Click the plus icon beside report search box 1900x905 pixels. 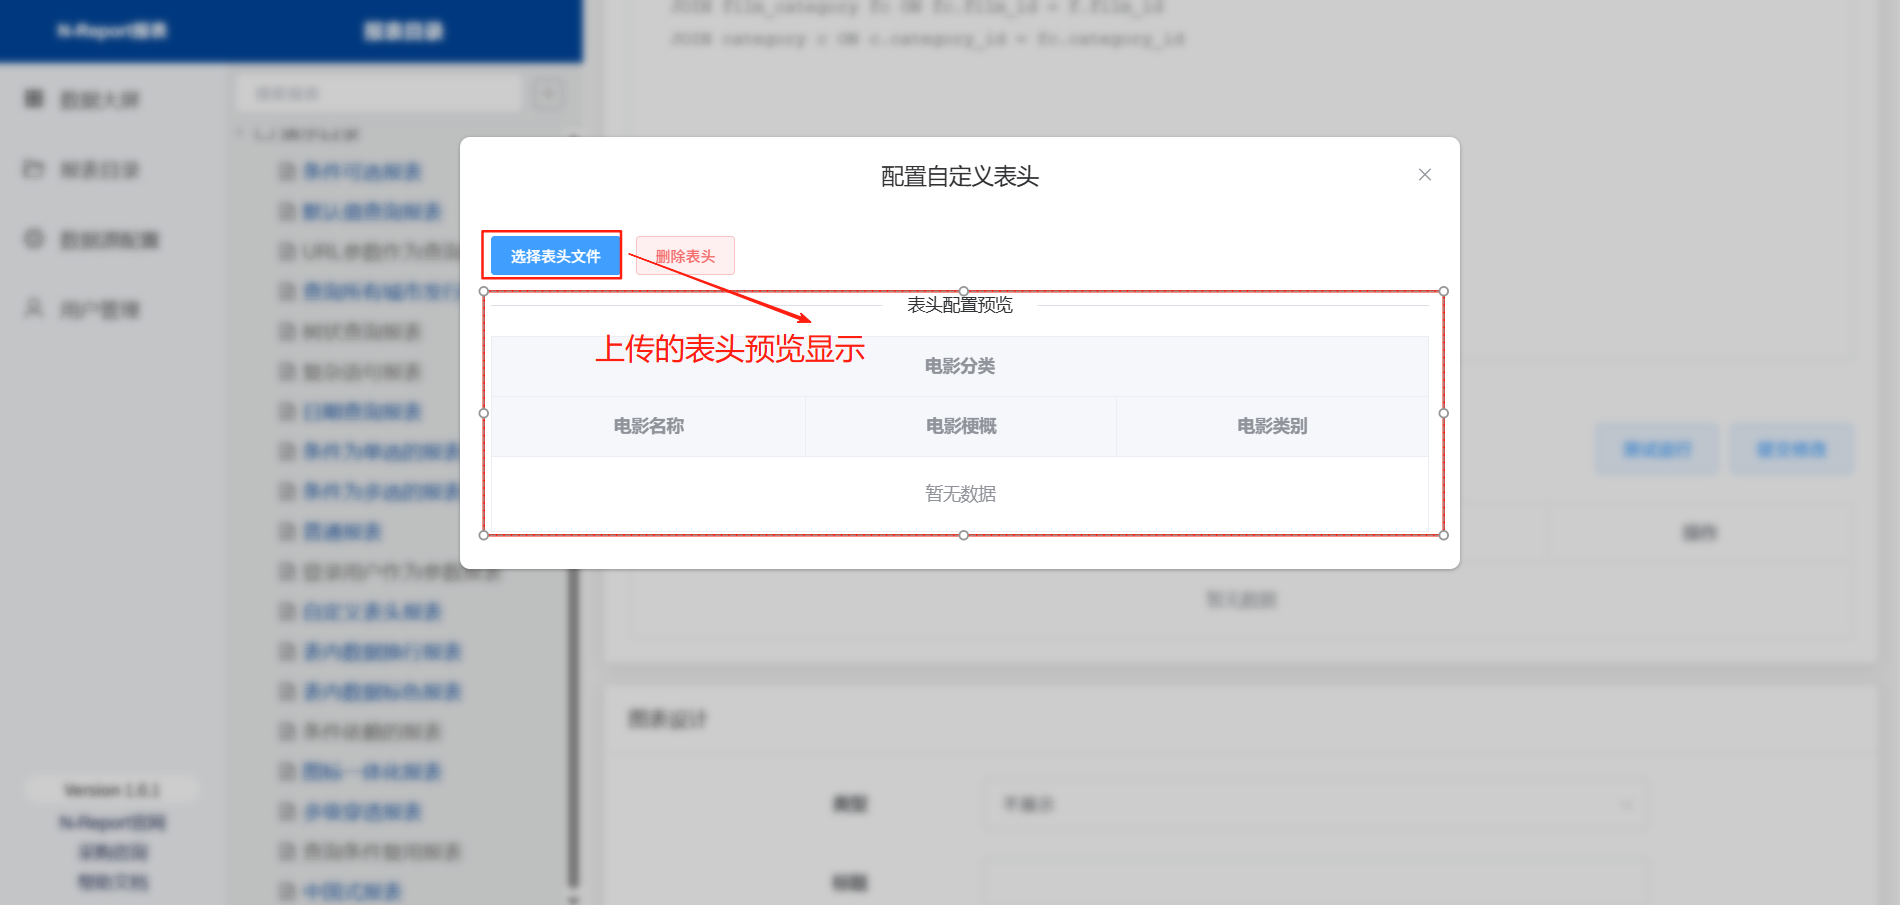547,95
